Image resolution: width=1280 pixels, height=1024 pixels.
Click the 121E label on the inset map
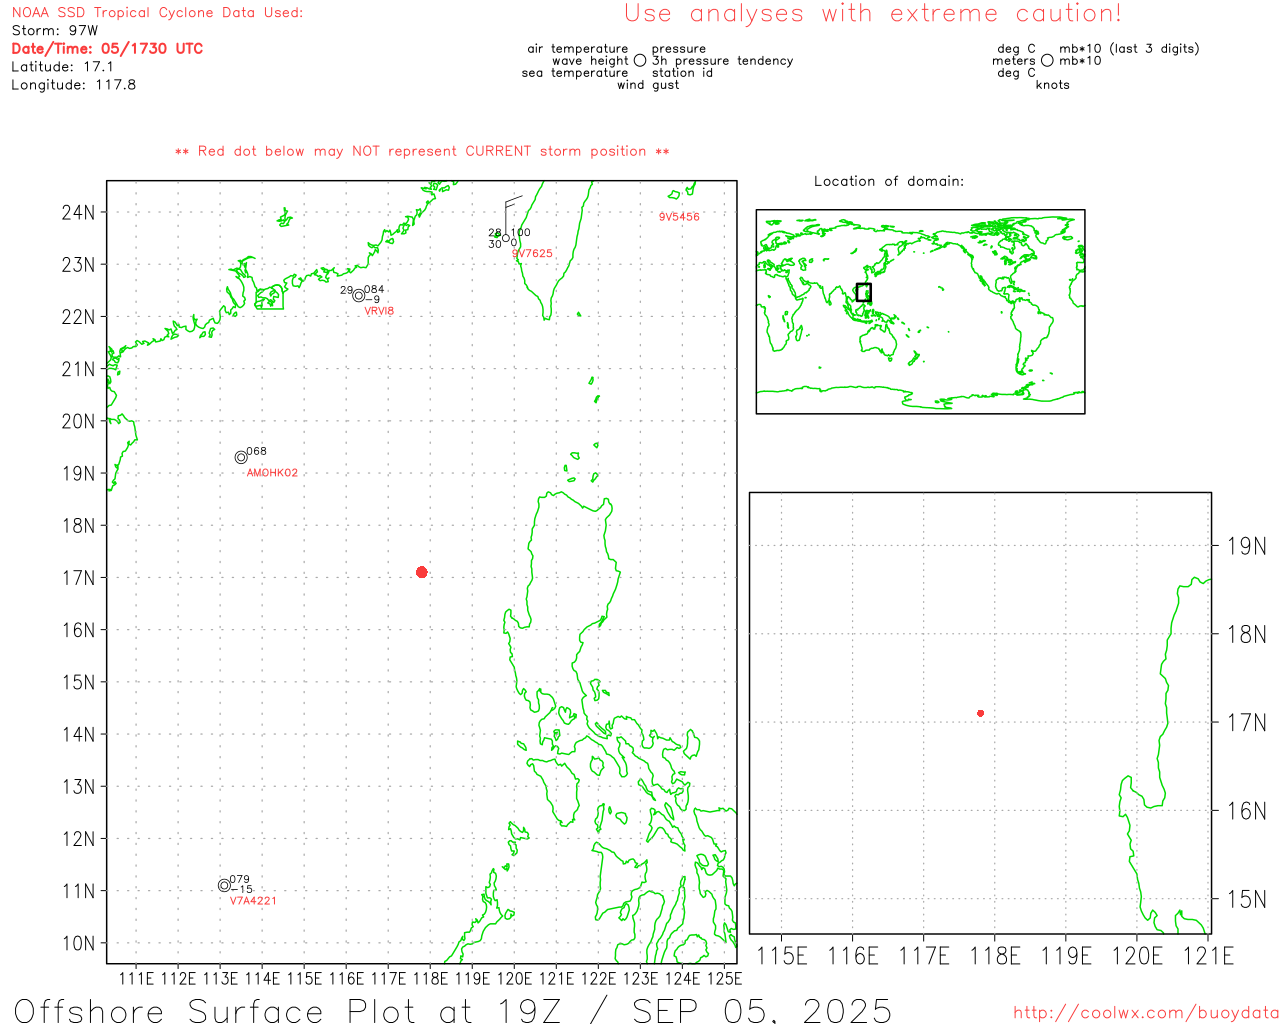pos(1208,956)
